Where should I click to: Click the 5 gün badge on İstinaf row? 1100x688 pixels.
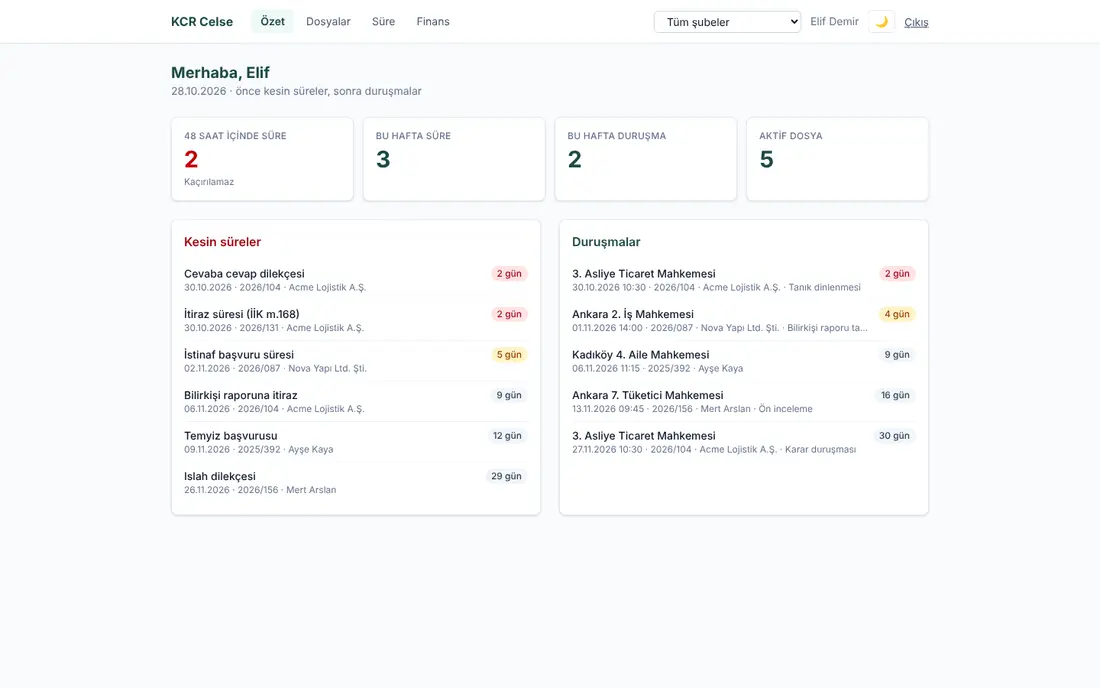click(509, 355)
